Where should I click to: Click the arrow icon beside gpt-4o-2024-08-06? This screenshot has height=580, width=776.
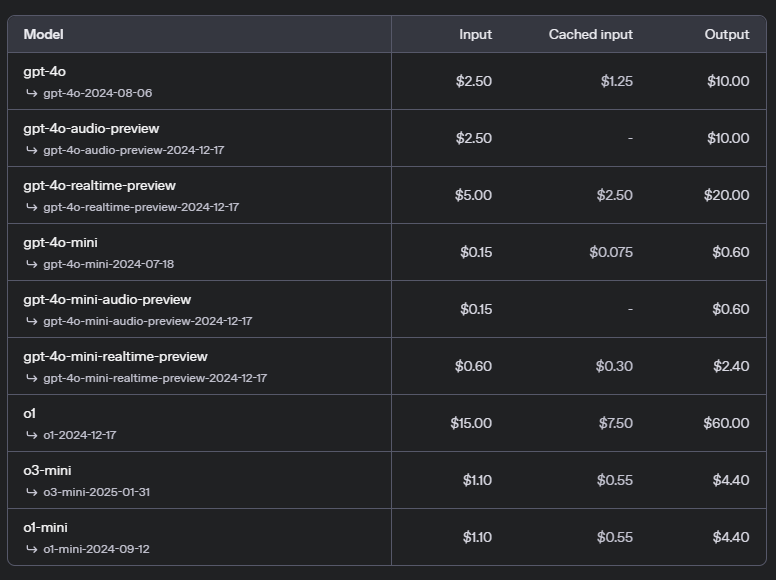31,93
